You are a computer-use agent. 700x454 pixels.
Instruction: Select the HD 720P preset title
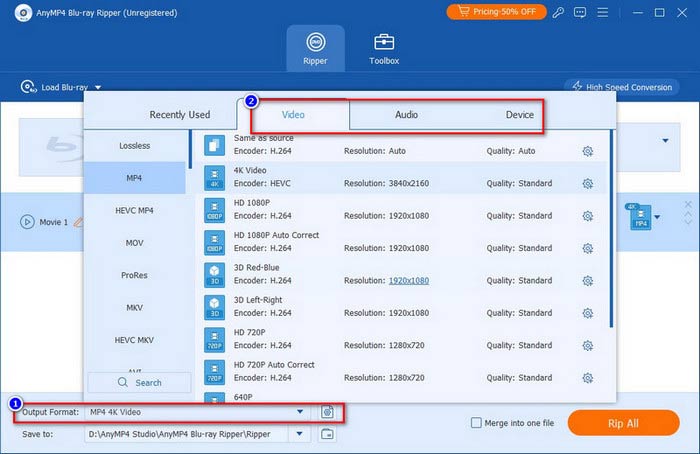[x=250, y=332]
